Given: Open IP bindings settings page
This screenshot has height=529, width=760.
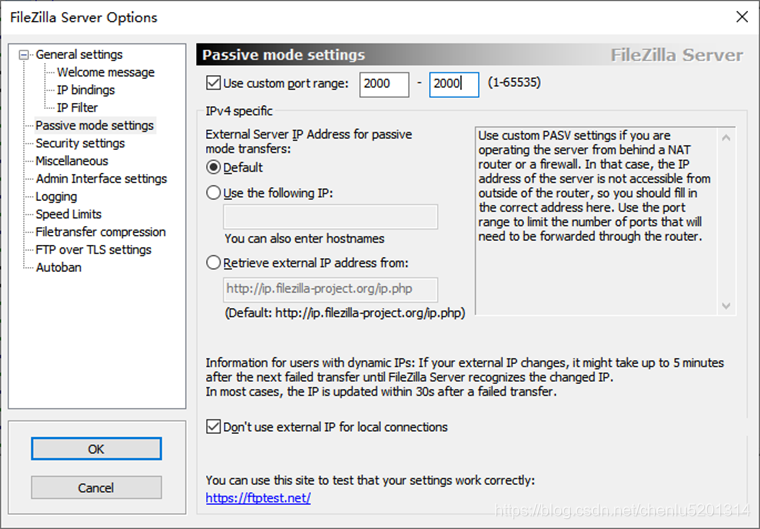Looking at the screenshot, I should coord(85,90).
